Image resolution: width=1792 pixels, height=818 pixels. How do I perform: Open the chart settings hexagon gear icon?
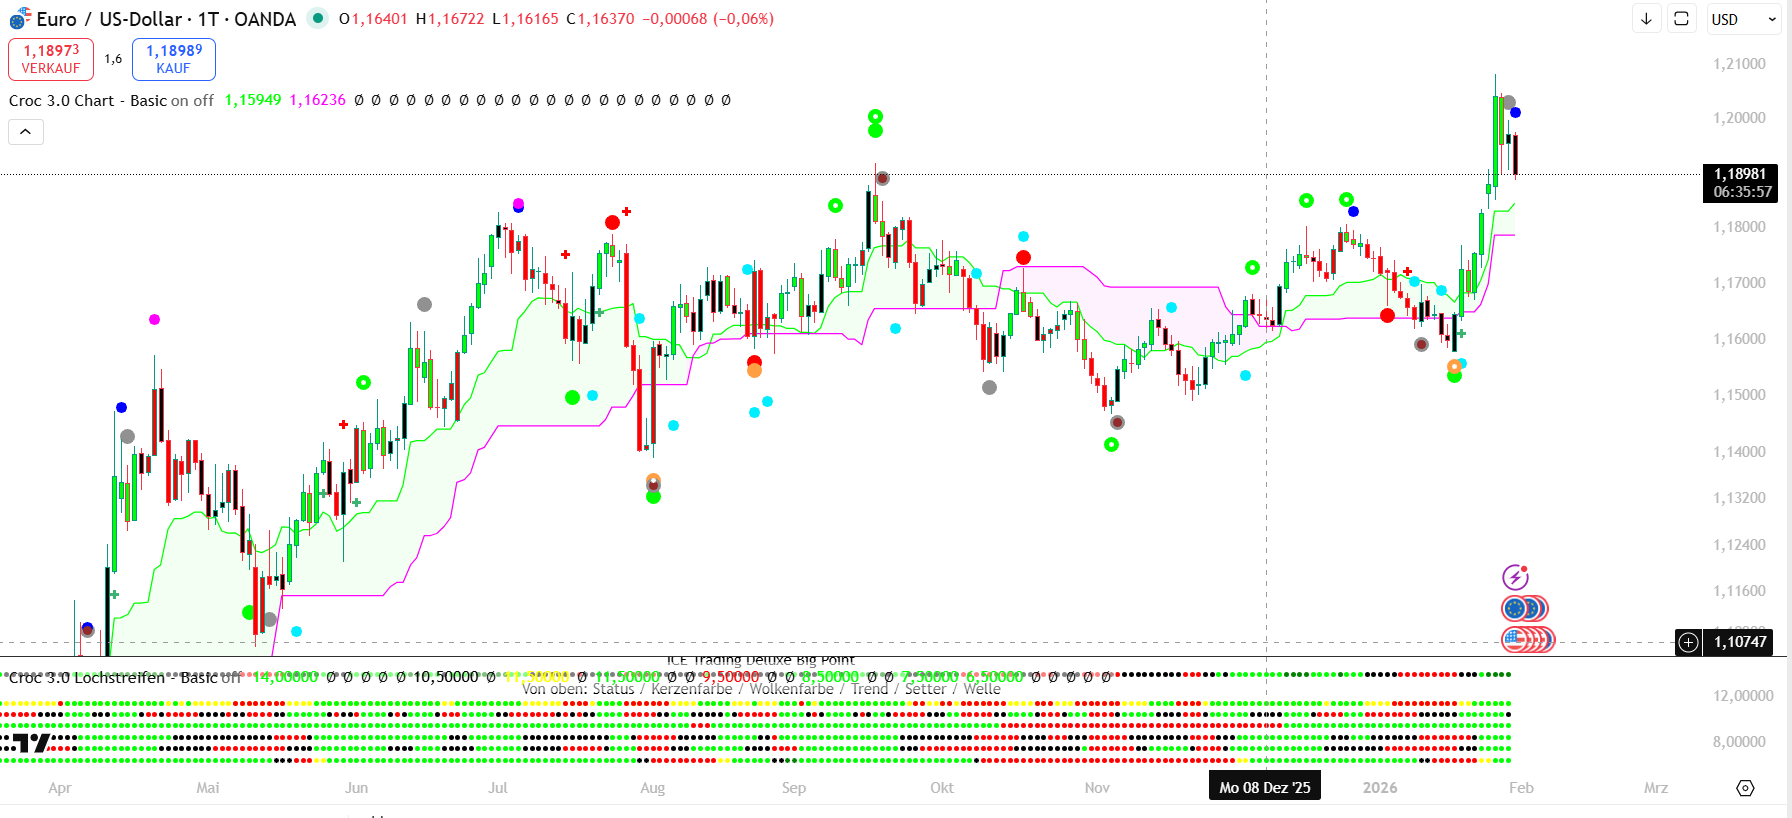1745,788
